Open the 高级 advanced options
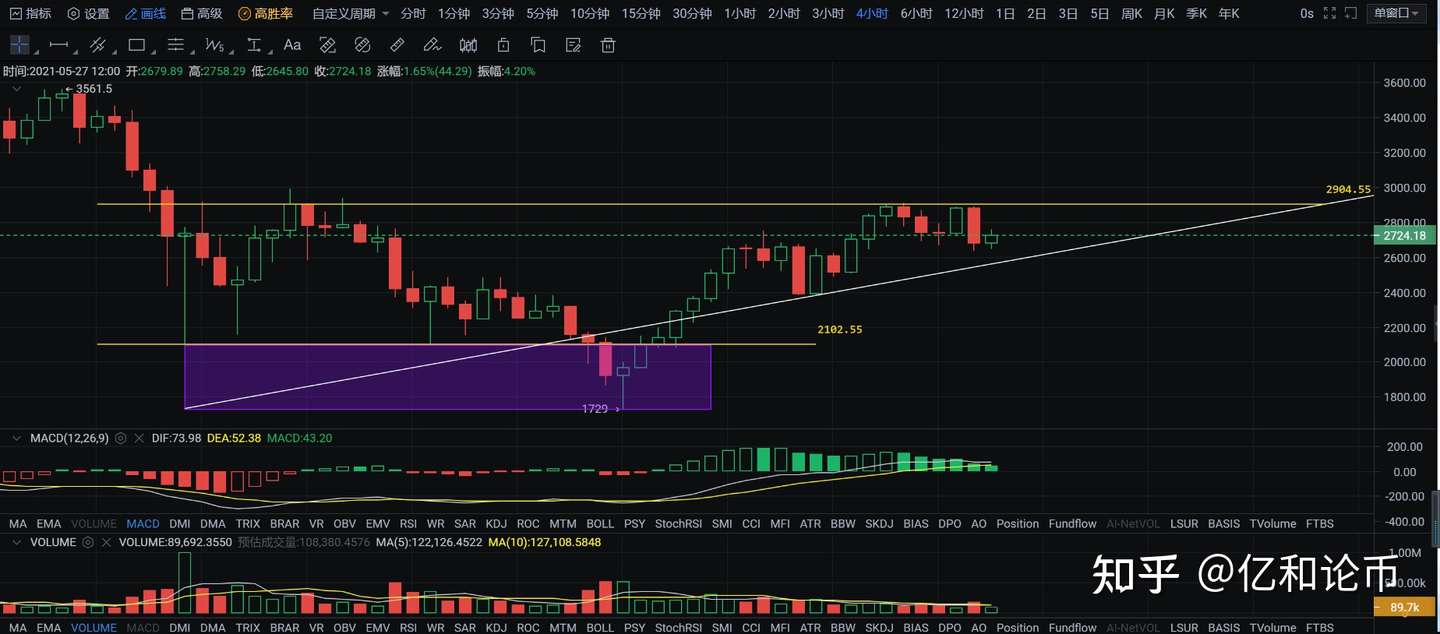 [202, 14]
